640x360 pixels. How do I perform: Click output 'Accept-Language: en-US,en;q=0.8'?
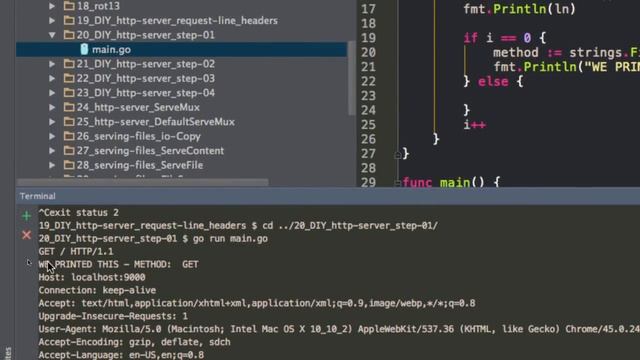click(121, 355)
